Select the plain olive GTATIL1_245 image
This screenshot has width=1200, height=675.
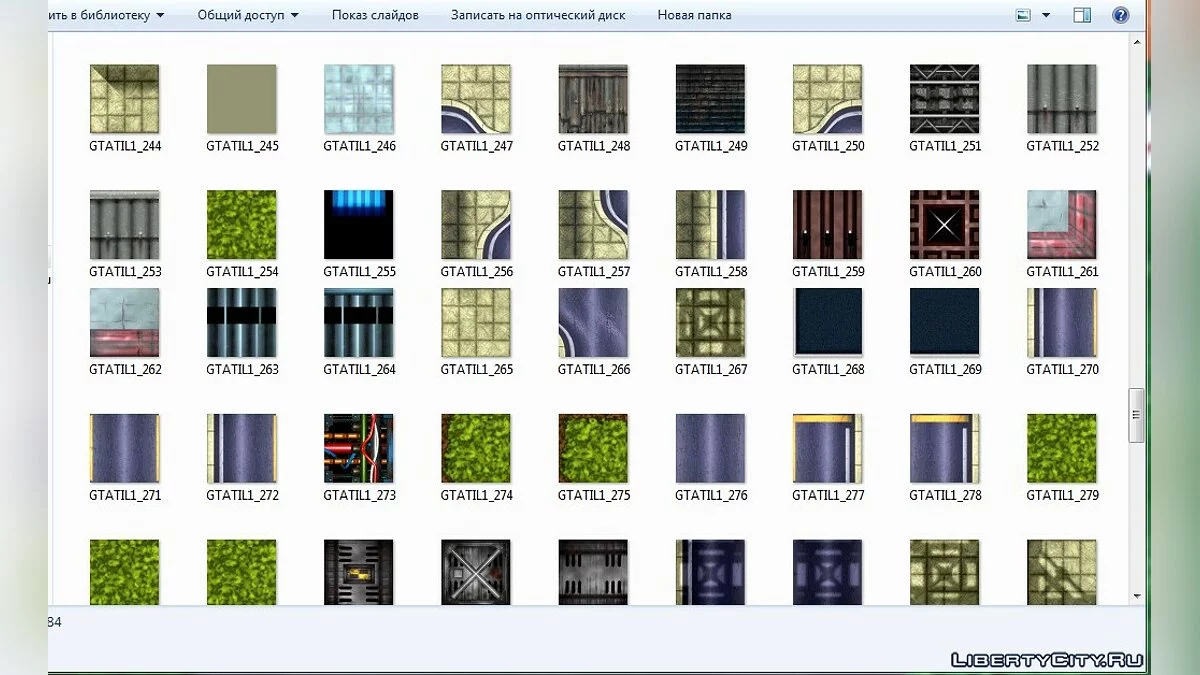[241, 99]
